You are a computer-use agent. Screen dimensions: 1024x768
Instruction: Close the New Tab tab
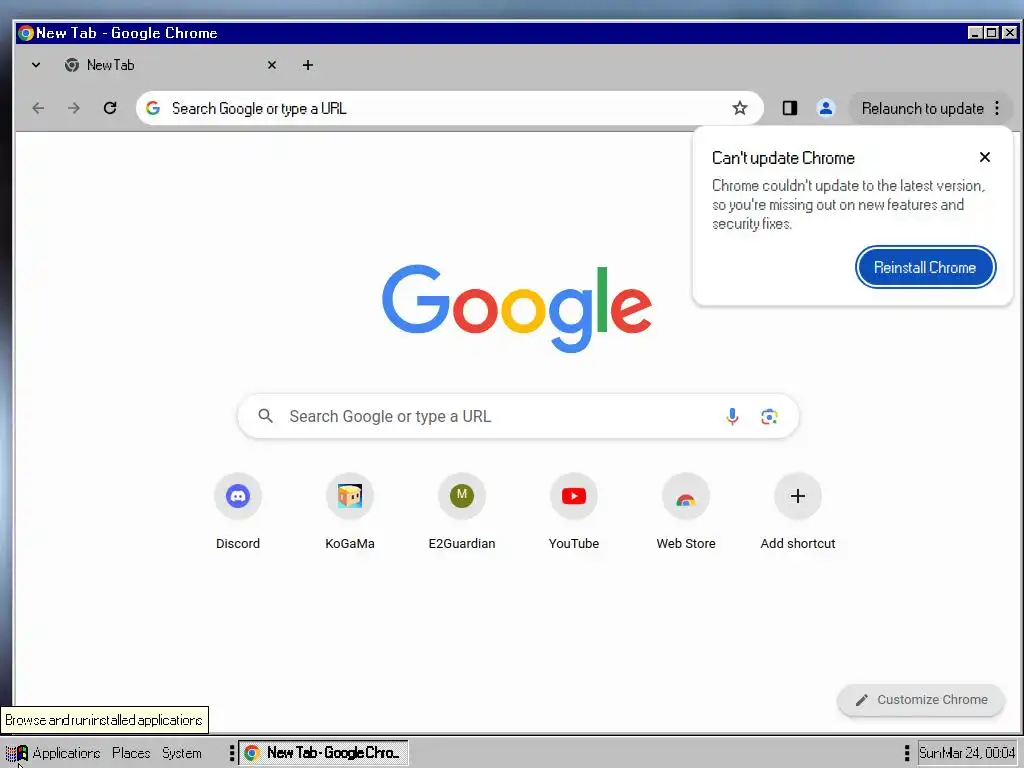[x=272, y=65]
